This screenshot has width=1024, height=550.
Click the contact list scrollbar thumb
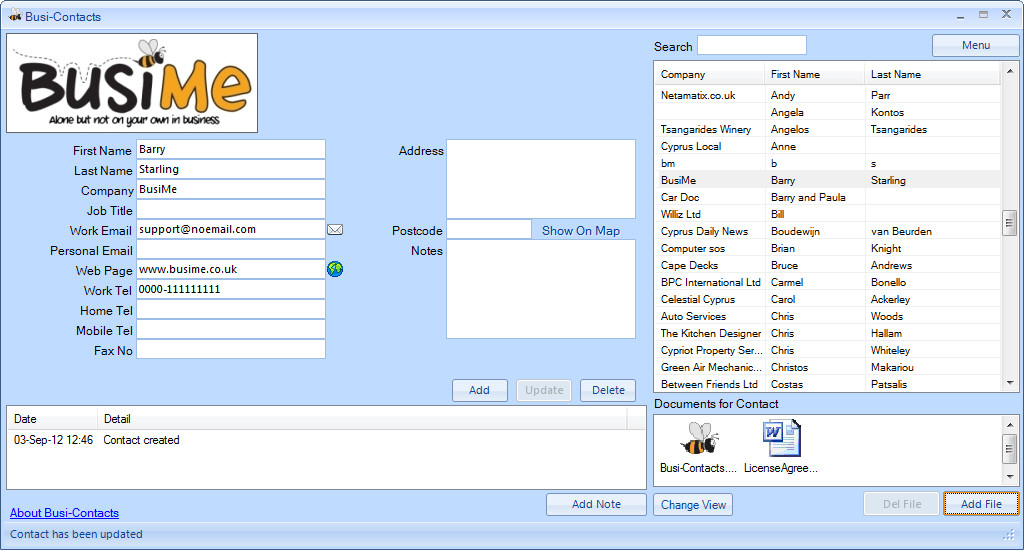[x=1010, y=223]
